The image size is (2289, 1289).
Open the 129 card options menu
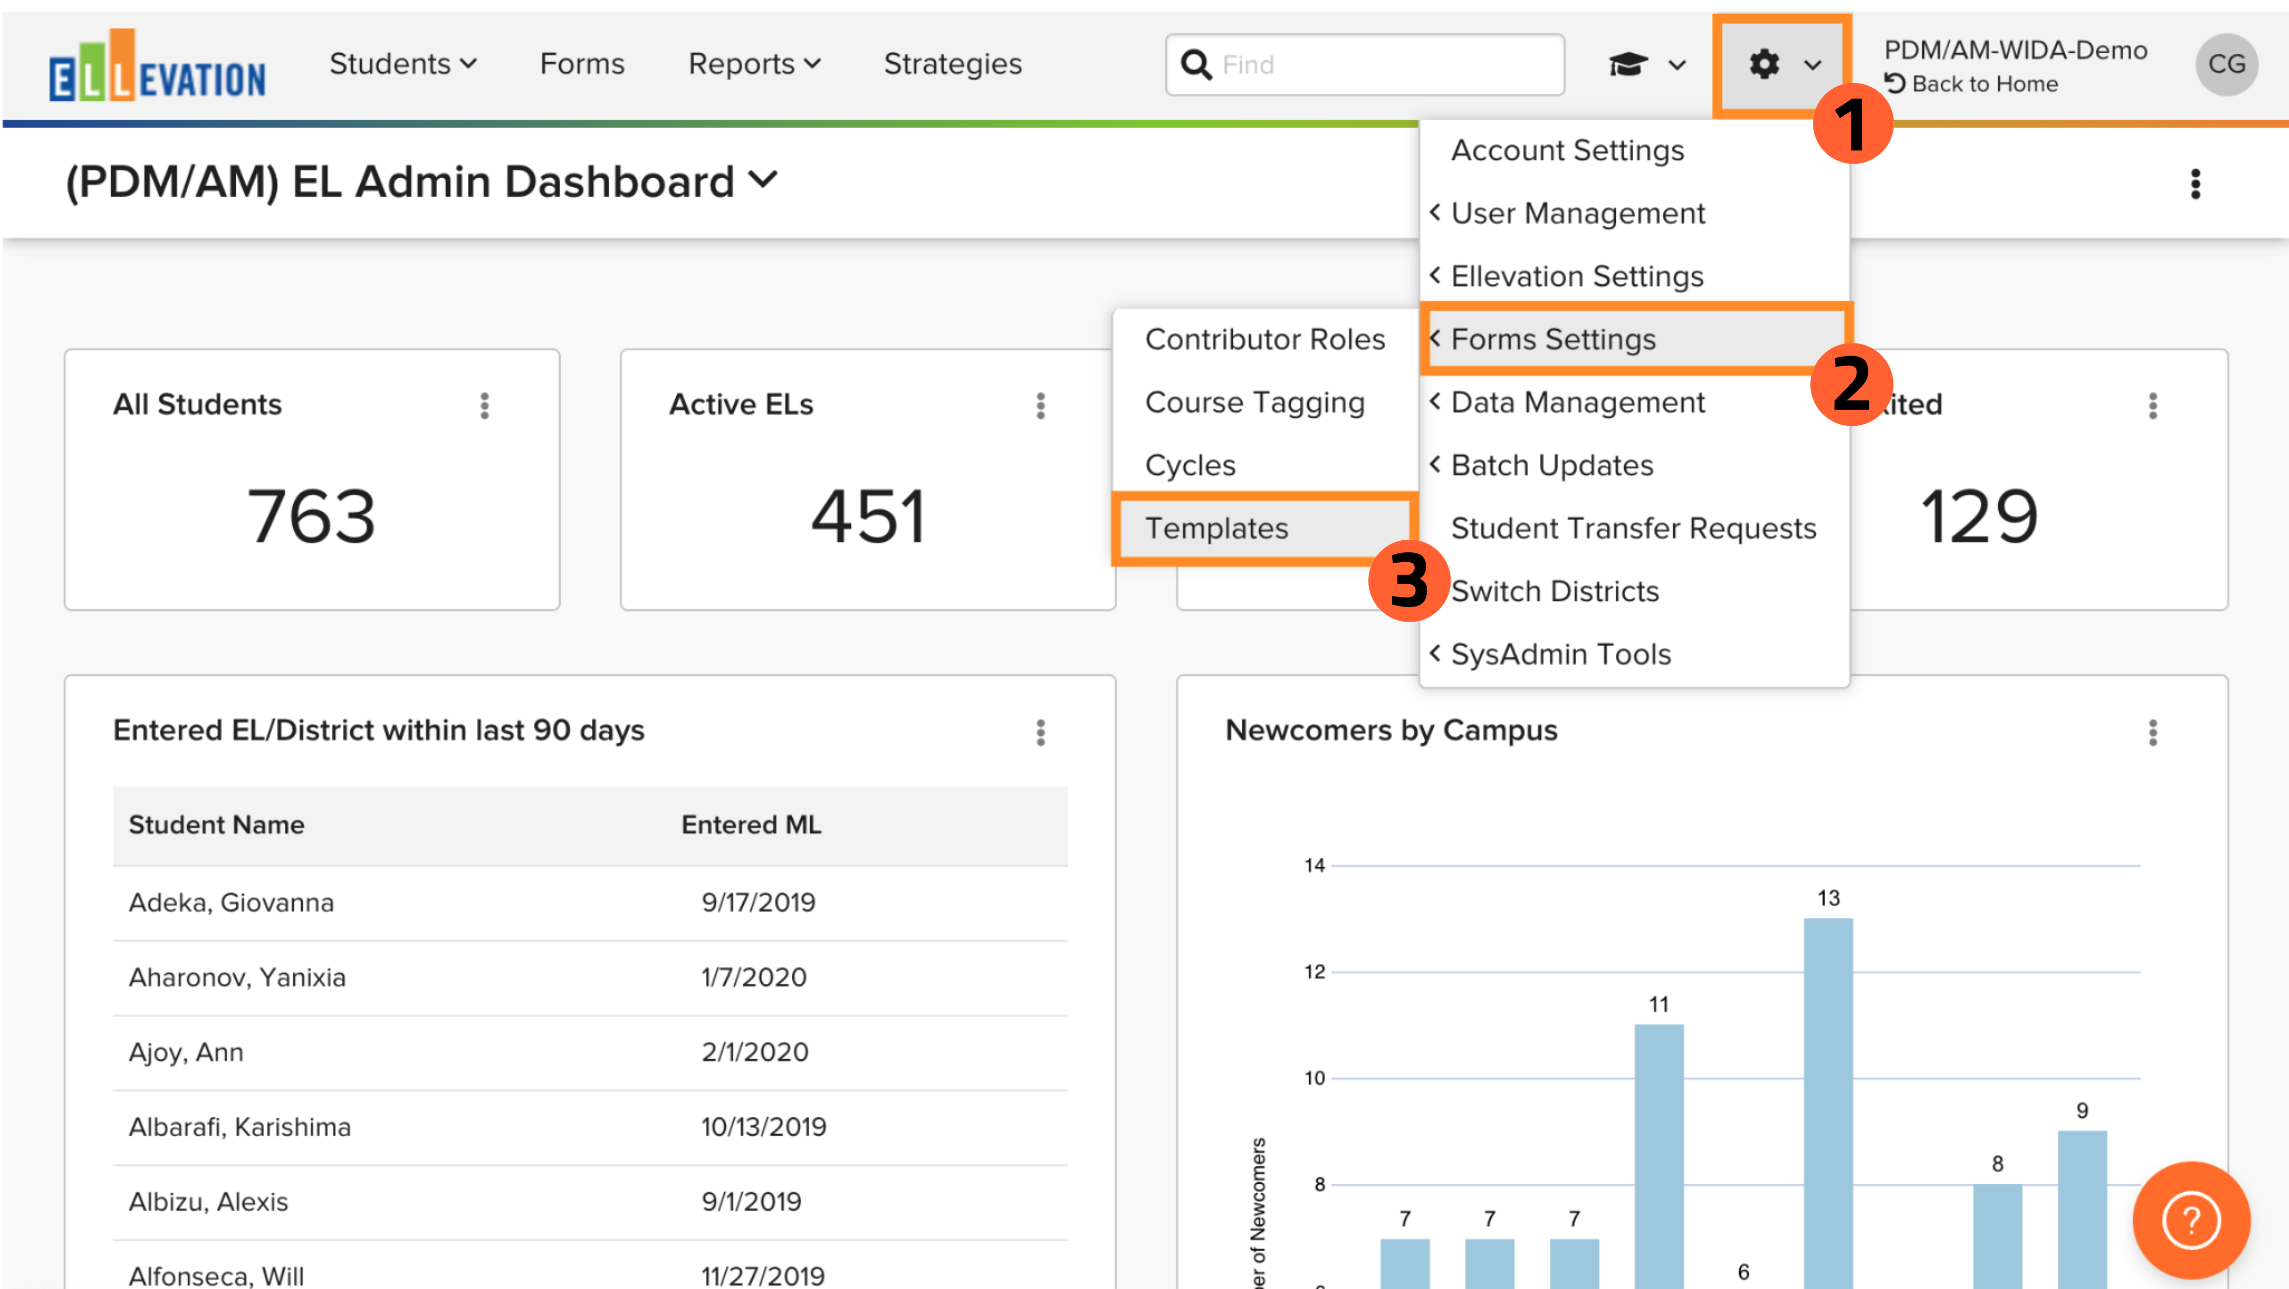point(2153,405)
